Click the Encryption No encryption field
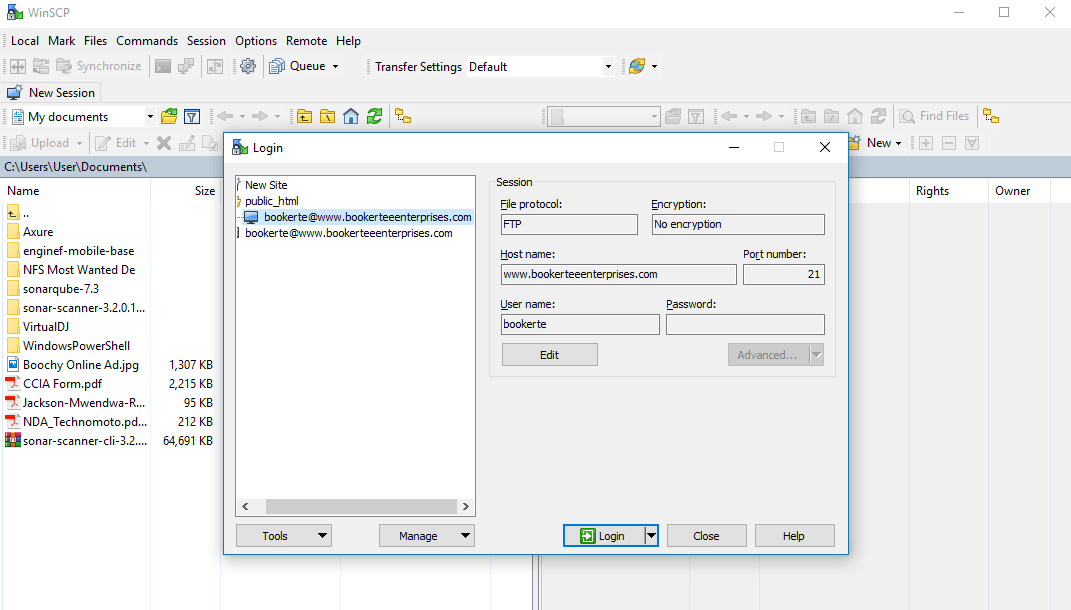Image resolution: width=1071 pixels, height=610 pixels. point(738,225)
